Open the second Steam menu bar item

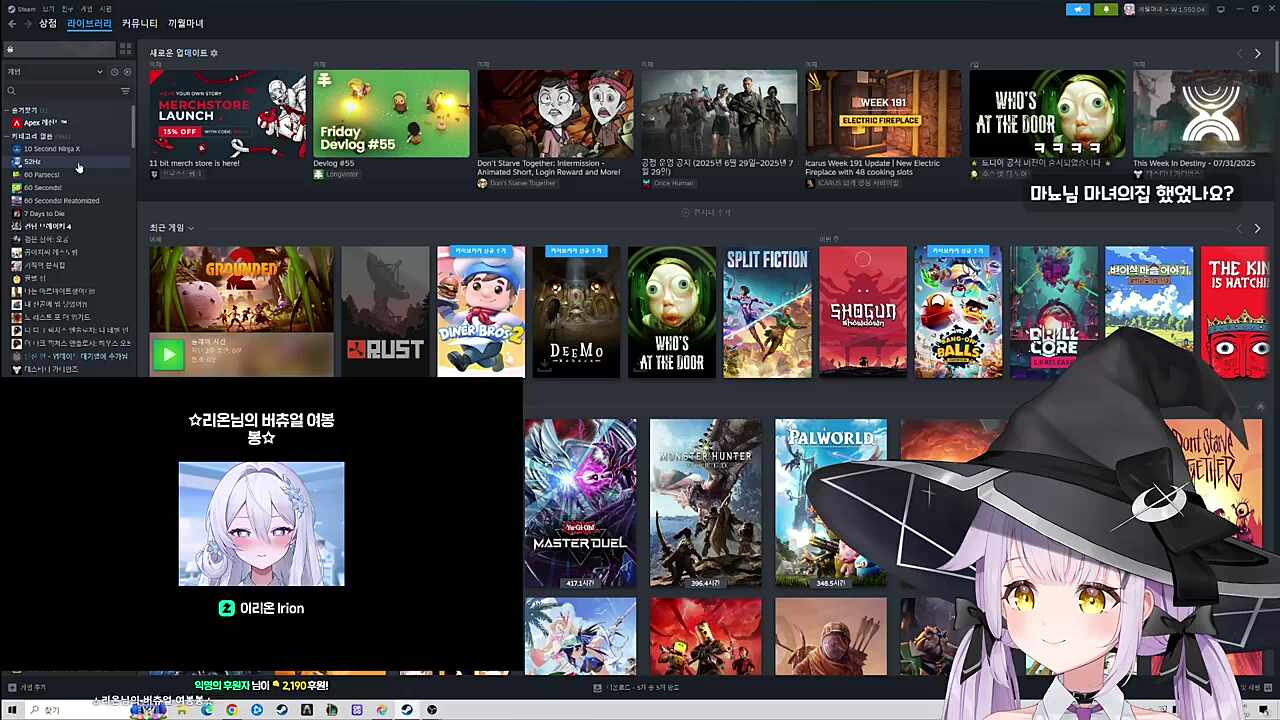click(49, 9)
